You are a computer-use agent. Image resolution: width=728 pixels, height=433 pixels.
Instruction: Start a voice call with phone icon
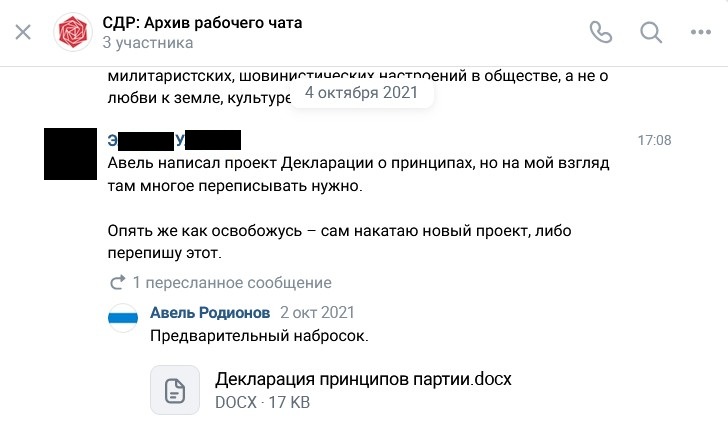pos(600,32)
